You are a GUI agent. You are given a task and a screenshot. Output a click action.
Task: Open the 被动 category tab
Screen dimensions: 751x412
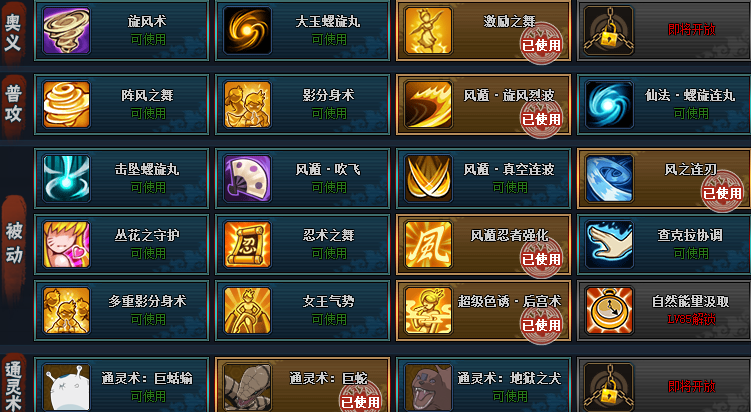(x=14, y=243)
